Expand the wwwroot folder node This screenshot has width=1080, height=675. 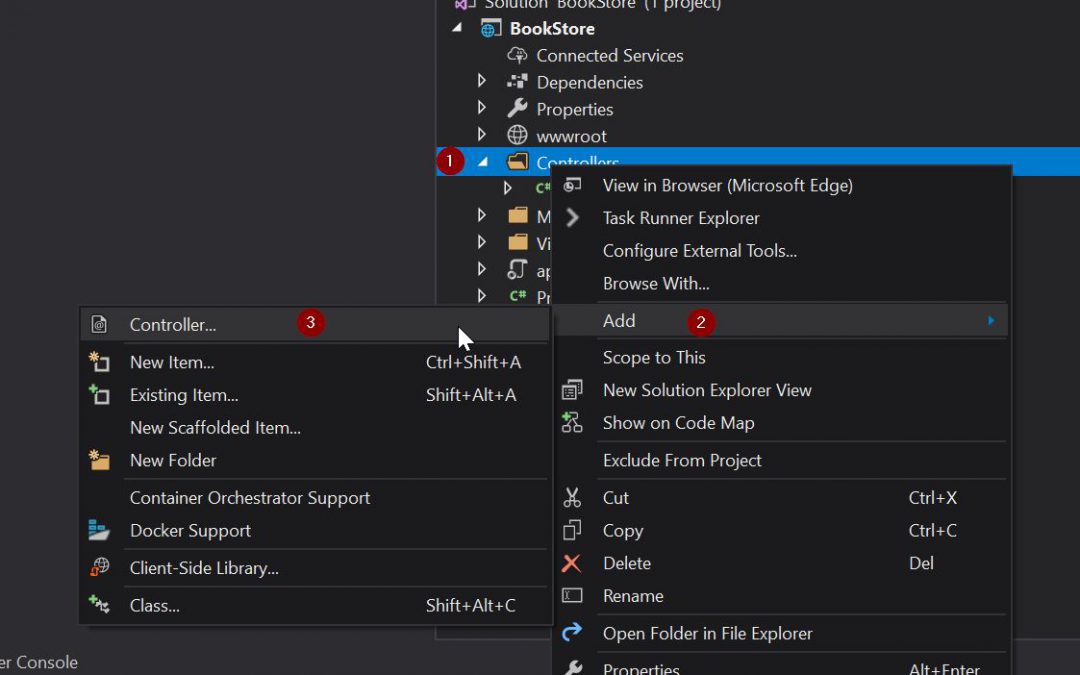[x=482, y=135]
